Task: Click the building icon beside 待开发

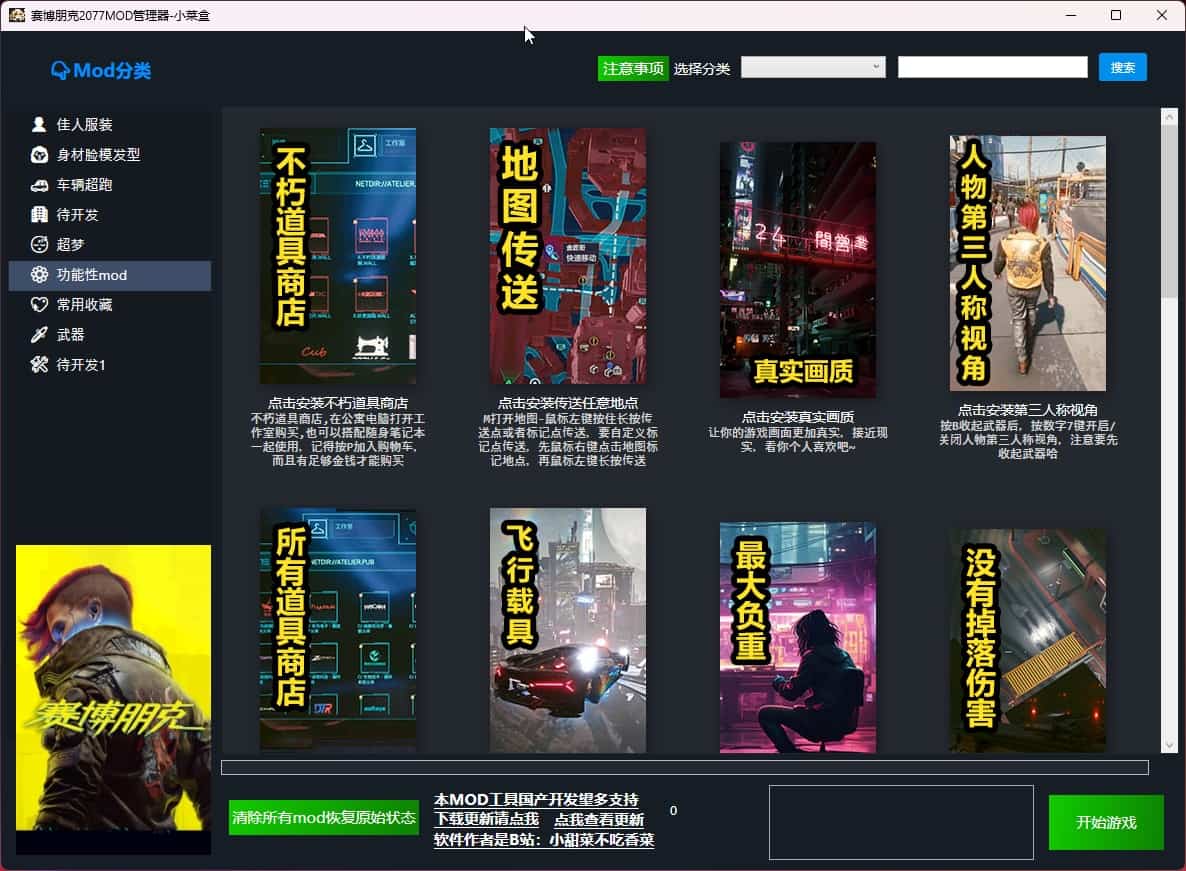Action: (39, 215)
